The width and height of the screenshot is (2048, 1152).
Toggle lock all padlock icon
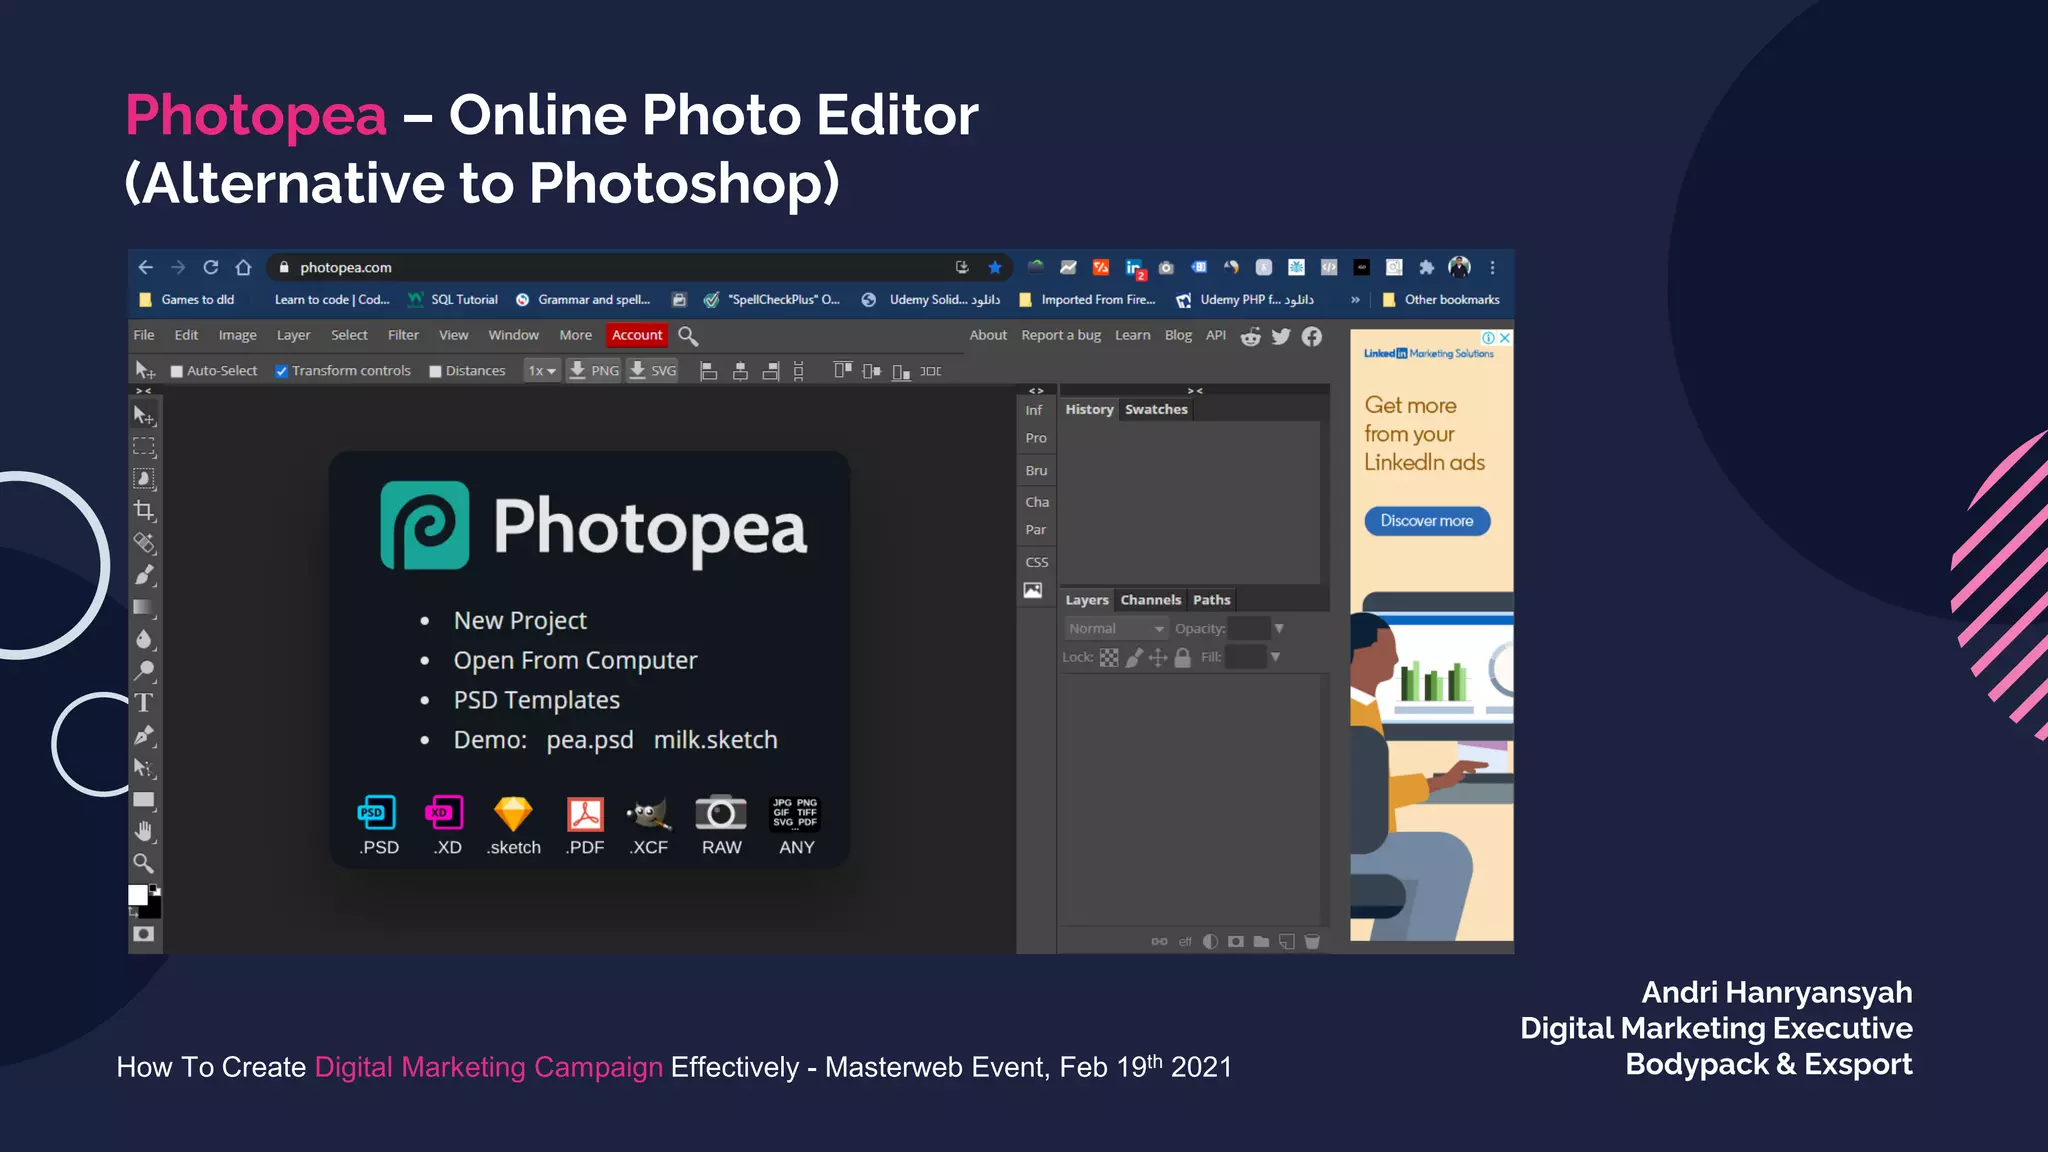tap(1183, 658)
